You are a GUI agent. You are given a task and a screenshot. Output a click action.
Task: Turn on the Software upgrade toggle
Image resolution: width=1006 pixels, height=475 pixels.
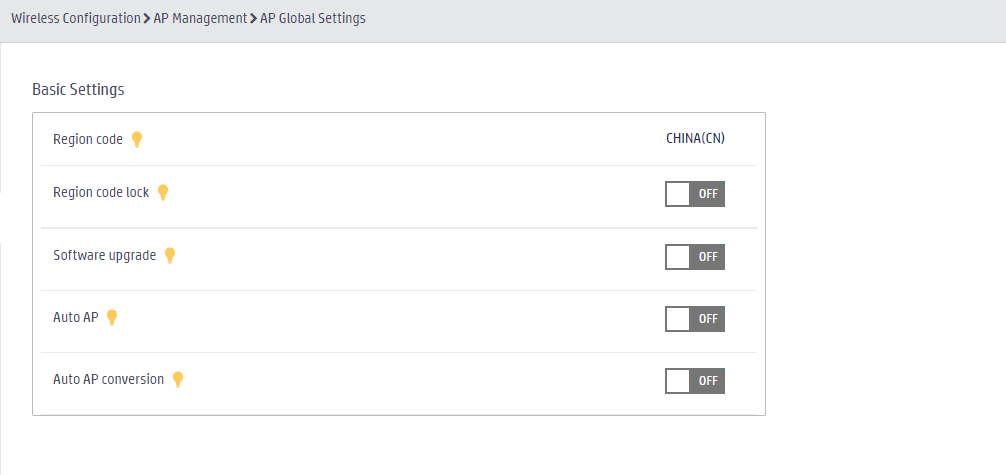[695, 257]
